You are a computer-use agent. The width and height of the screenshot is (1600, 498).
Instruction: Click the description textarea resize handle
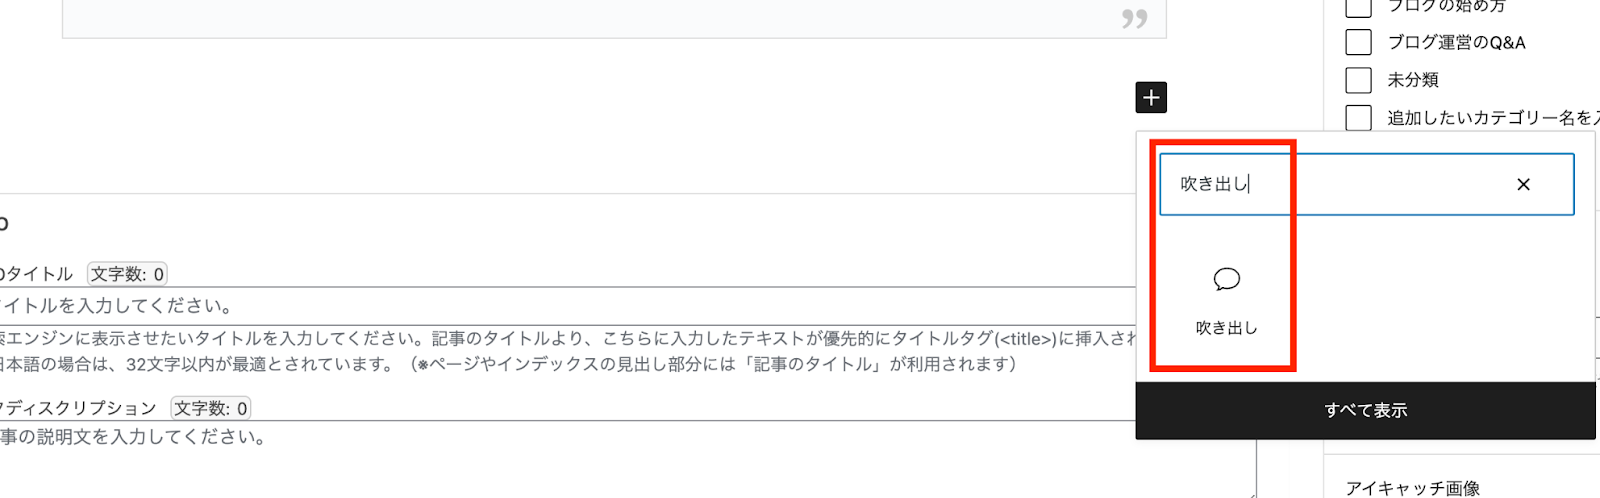pos(1249,491)
